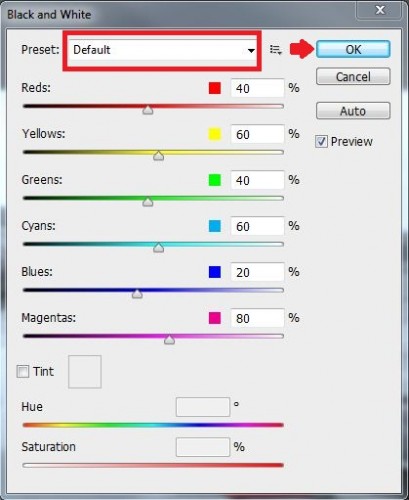The image size is (409, 500).
Task: Click the red color swatch for Reds
Action: 215,88
